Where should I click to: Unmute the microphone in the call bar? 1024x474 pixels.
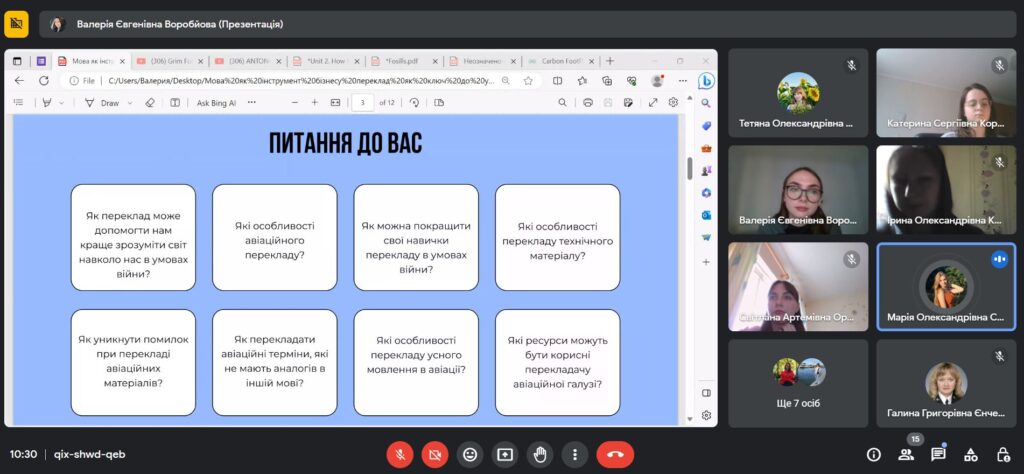[x=399, y=454]
